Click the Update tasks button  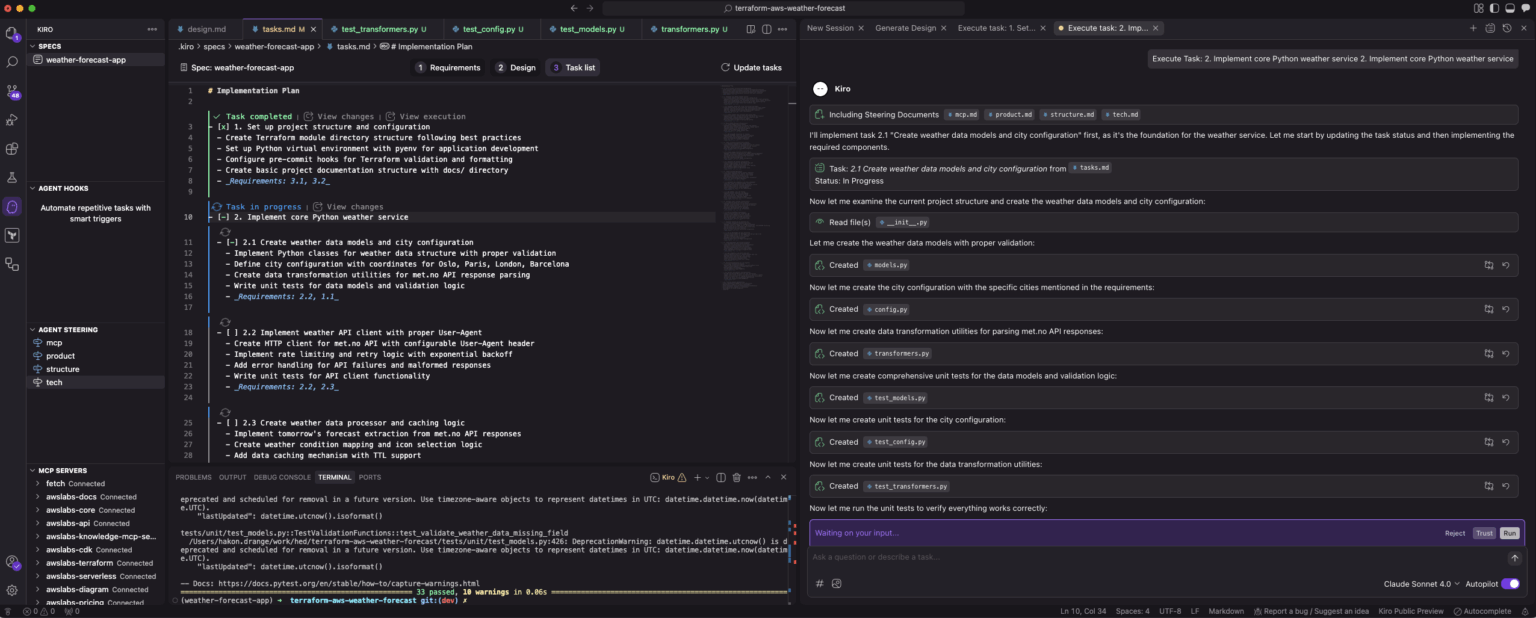753,67
